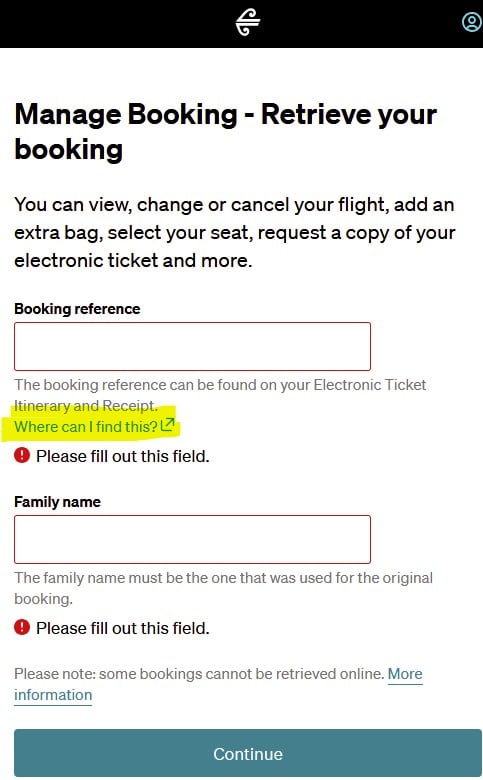Screen dimensions: 483x780
Task: Click the 'Manage Booking - Retrieve your booking' heading
Action: (226, 131)
